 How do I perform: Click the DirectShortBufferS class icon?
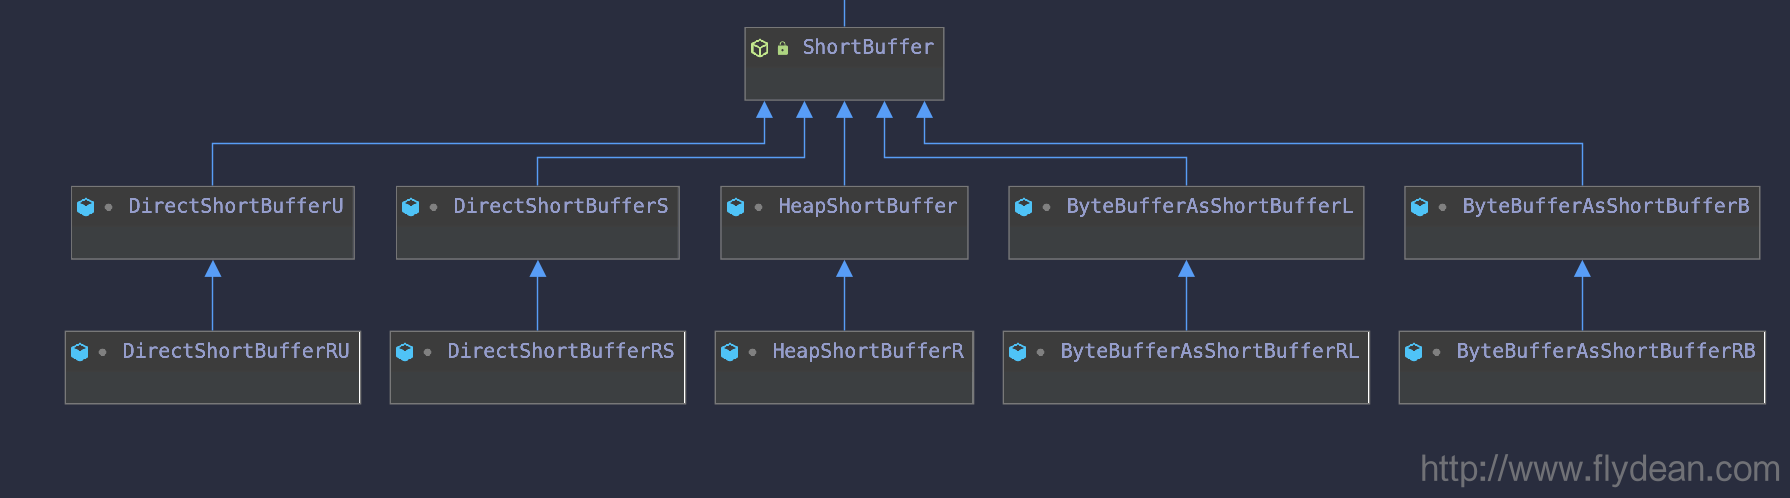[411, 207]
